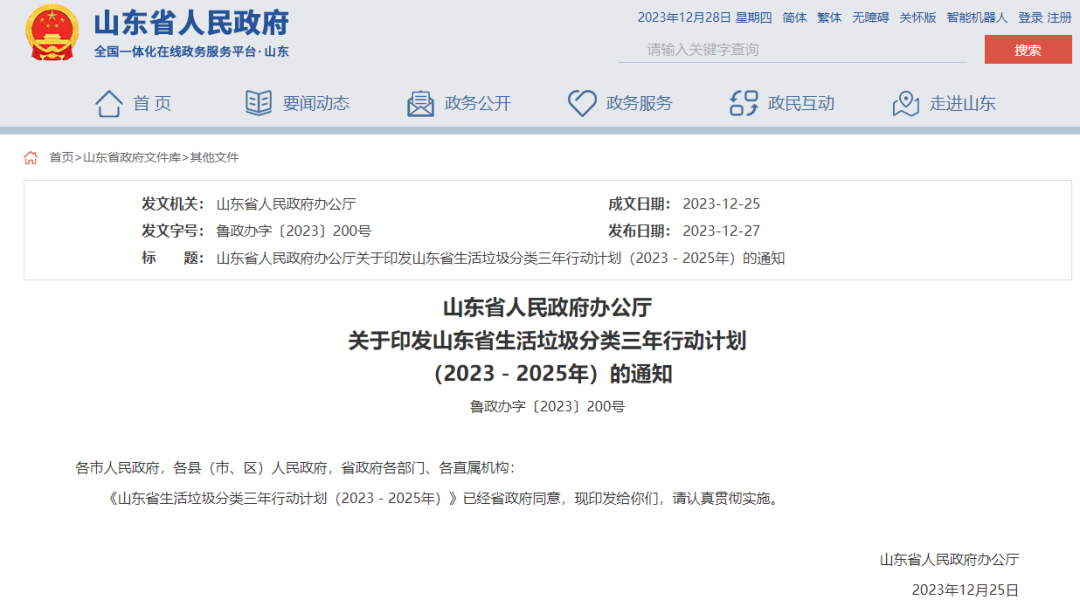Click the heart icon for 政务服务

582,103
